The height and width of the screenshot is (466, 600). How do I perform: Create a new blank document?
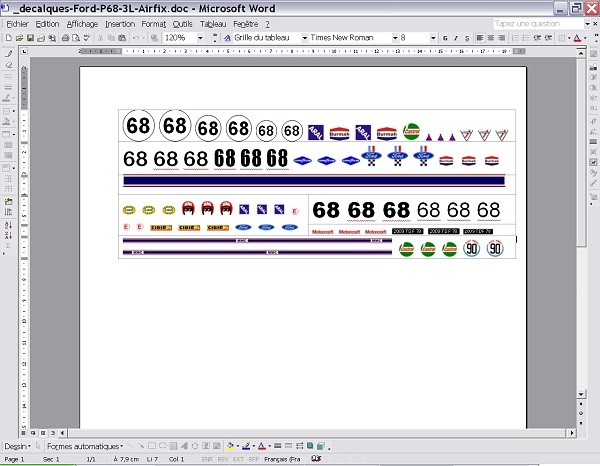coord(8,38)
